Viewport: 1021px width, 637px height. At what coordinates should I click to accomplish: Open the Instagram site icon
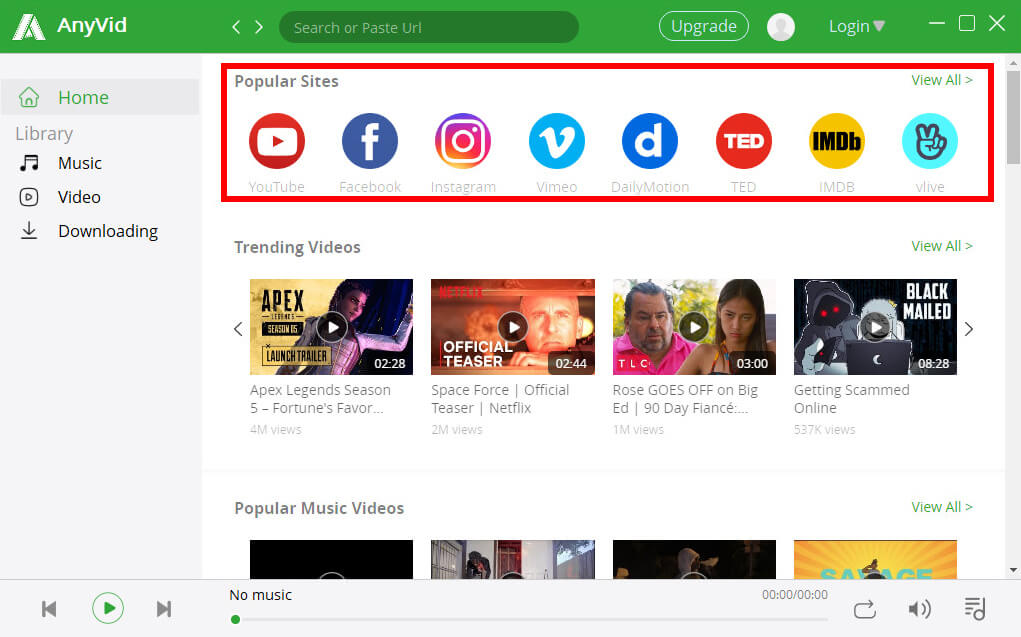click(463, 141)
